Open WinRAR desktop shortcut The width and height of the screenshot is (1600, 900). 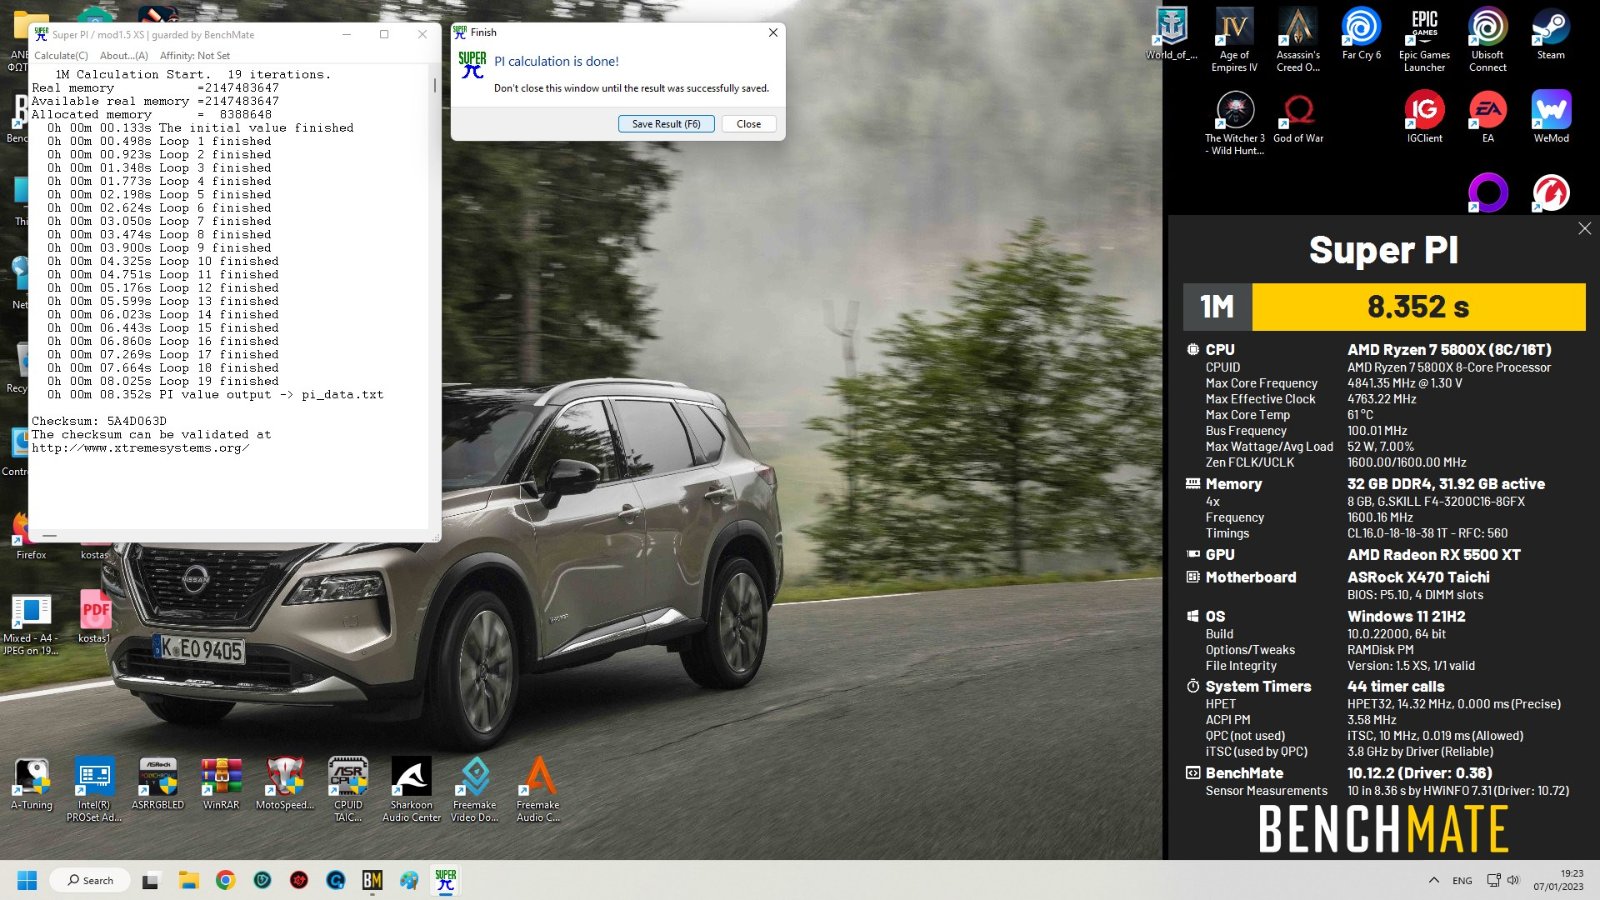[x=221, y=784]
